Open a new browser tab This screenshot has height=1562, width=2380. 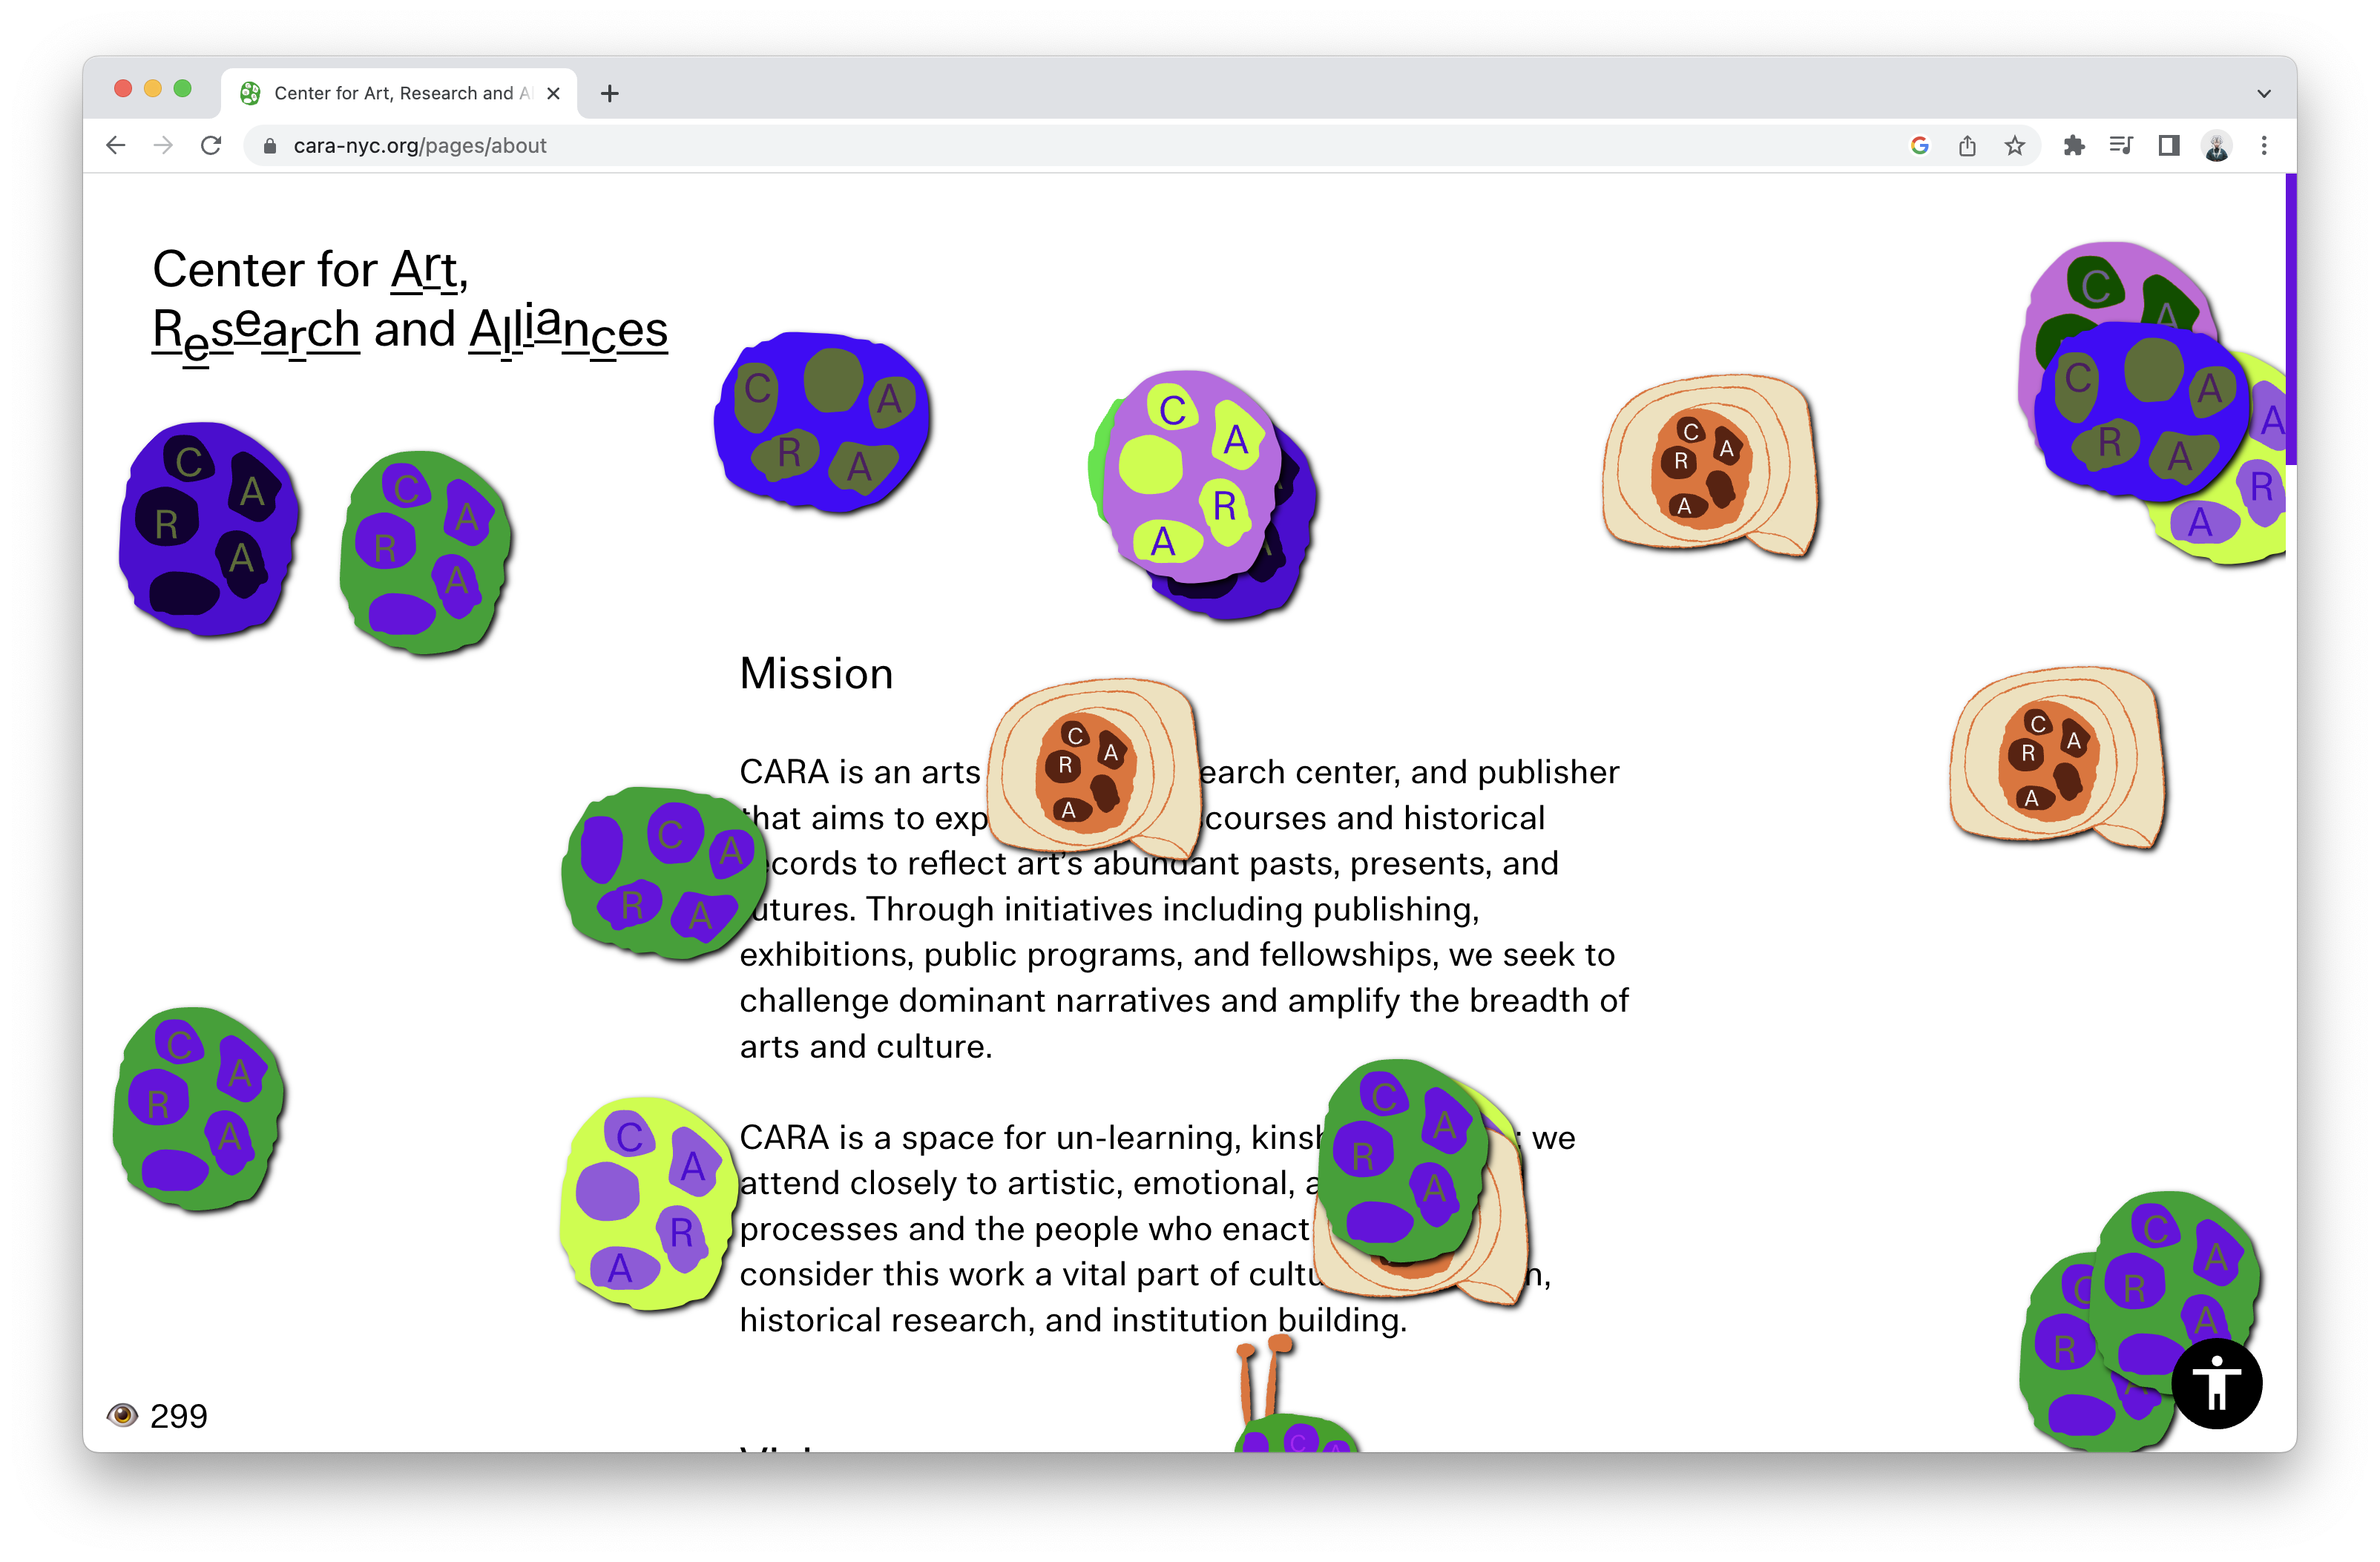click(610, 93)
